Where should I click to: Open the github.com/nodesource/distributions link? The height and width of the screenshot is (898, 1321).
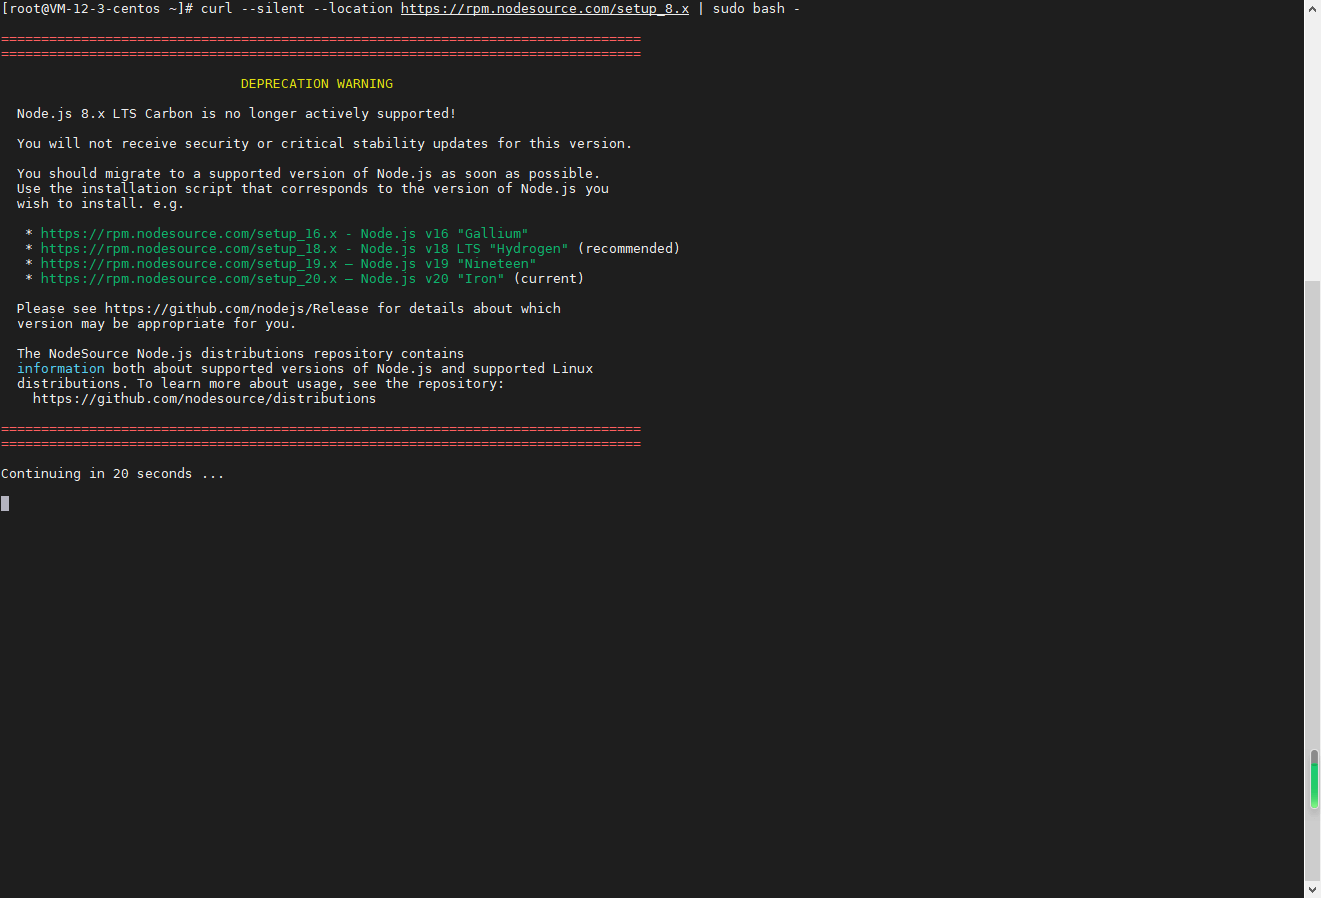click(204, 398)
